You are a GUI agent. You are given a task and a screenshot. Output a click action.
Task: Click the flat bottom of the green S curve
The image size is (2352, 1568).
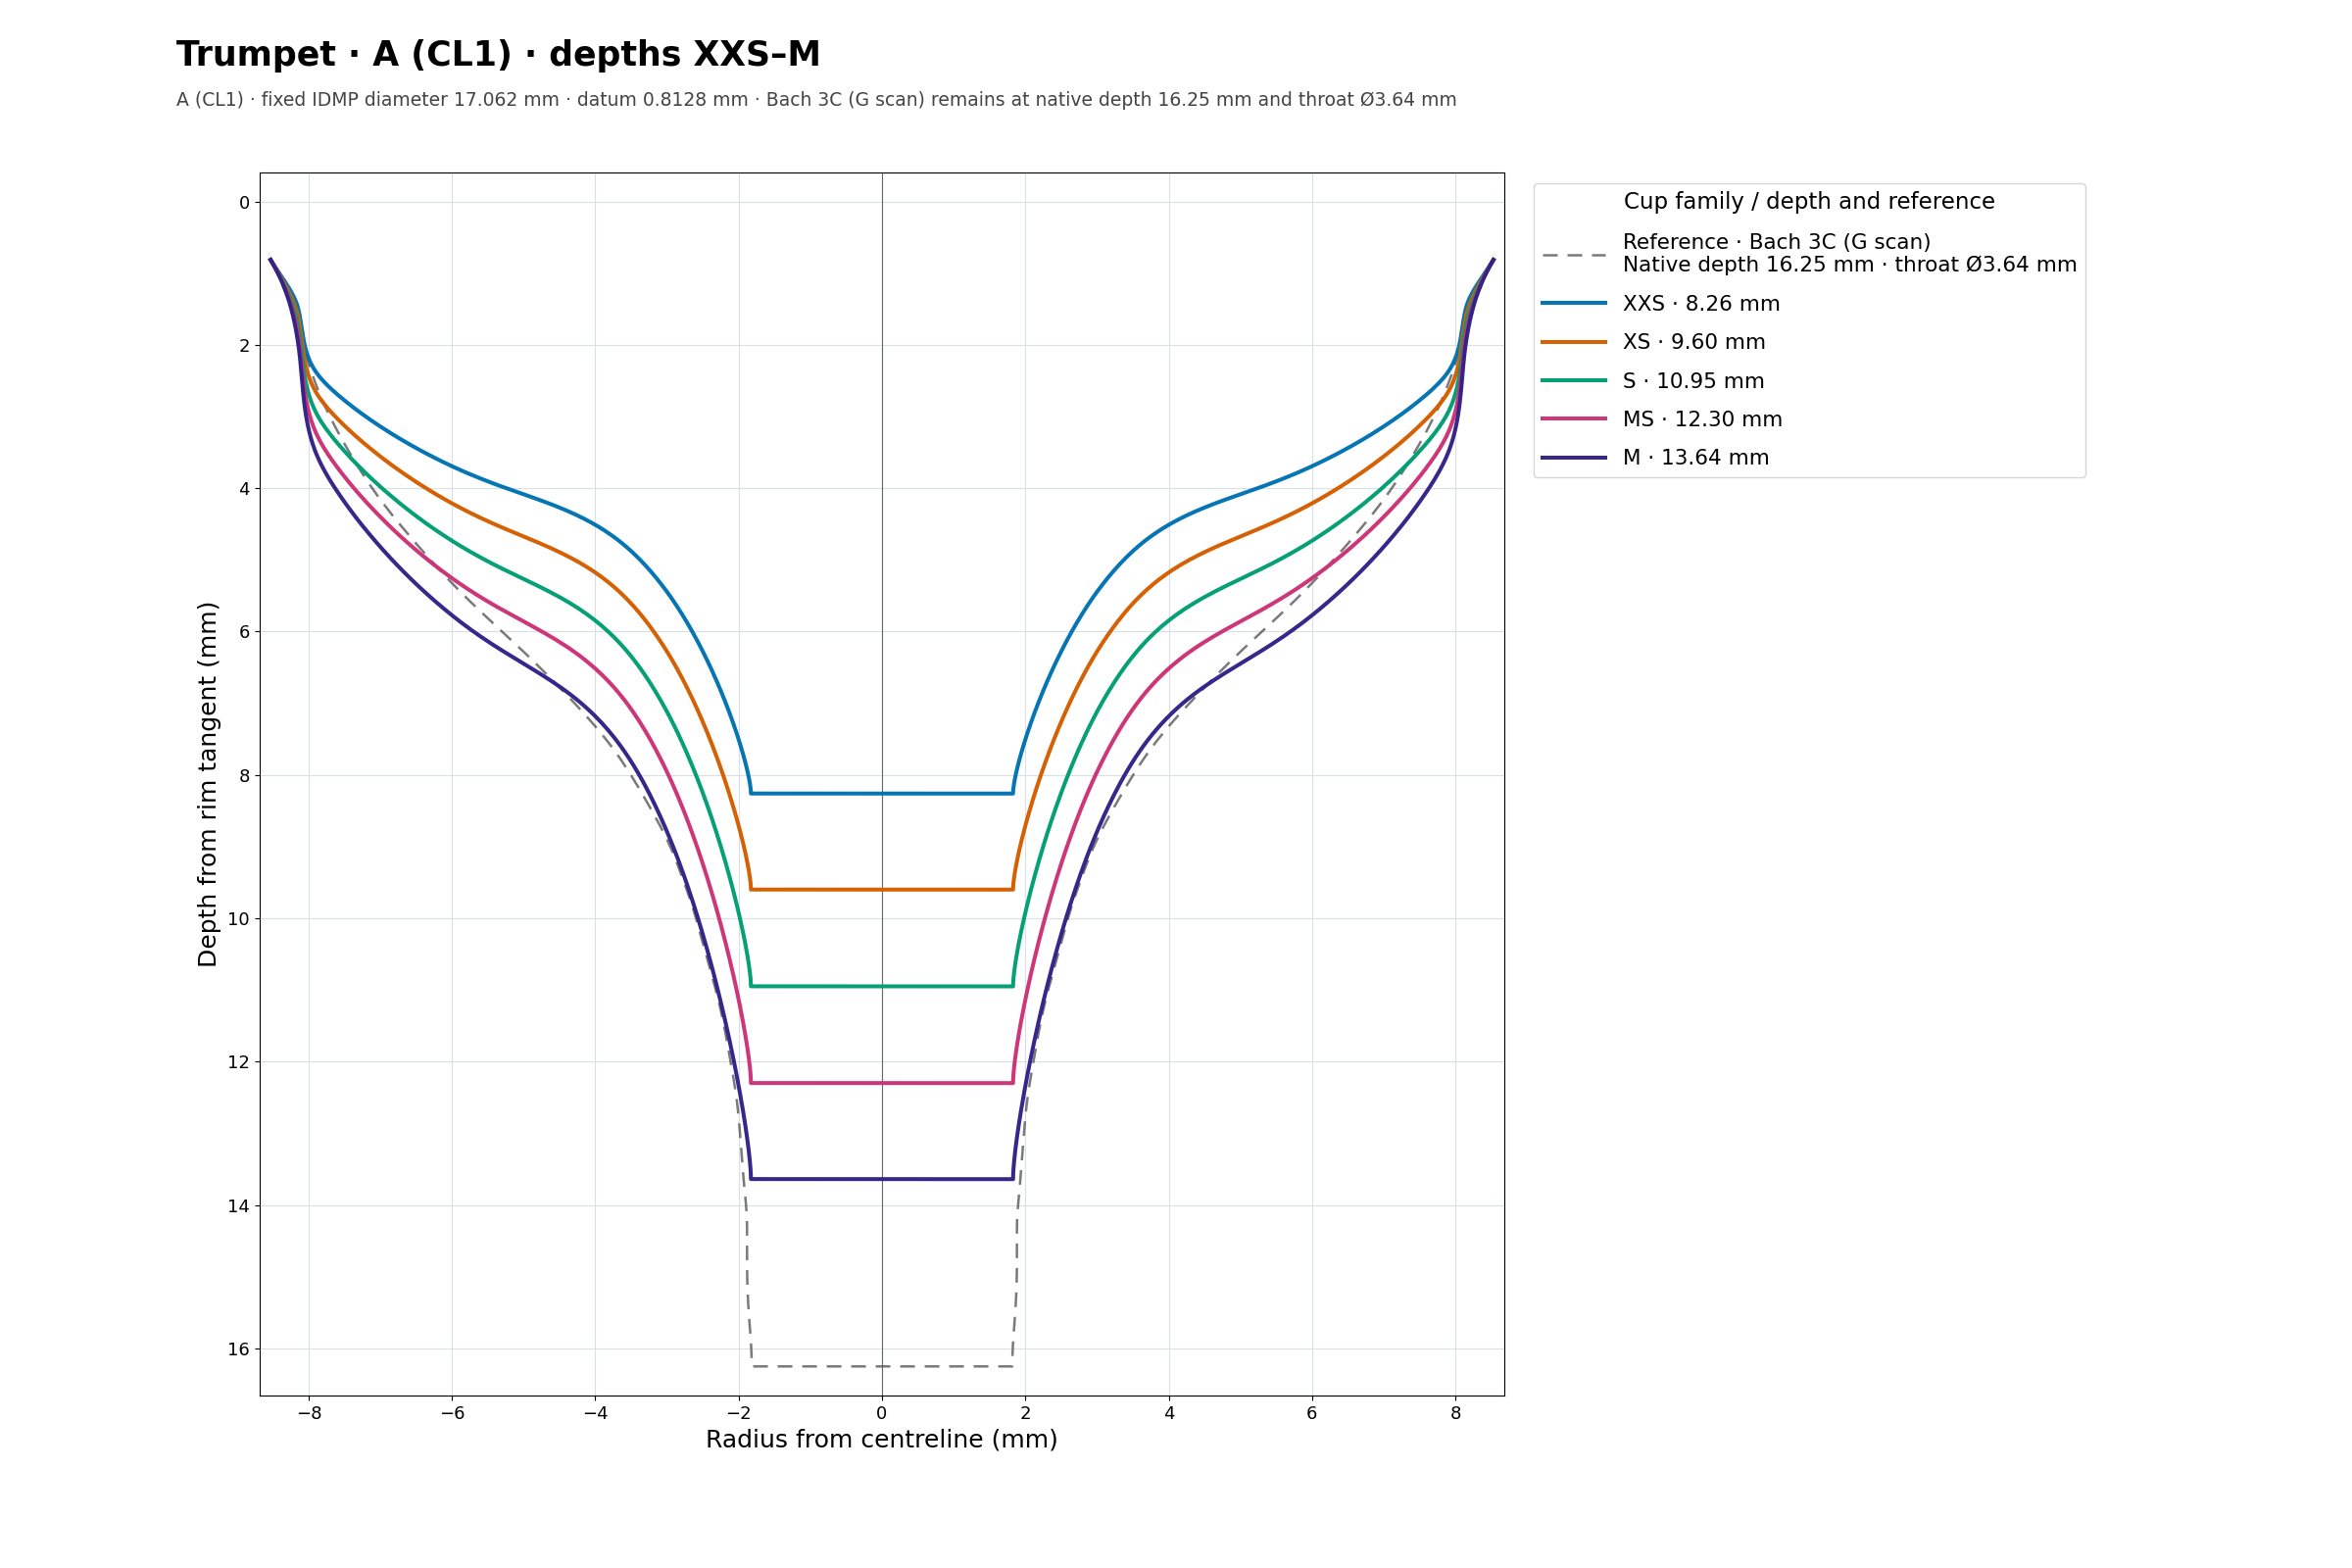click(x=881, y=986)
